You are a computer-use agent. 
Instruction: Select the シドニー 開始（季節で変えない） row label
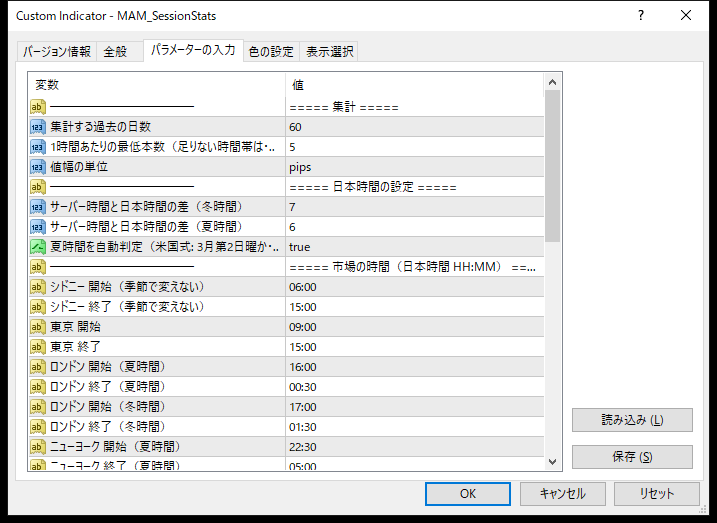pos(127,287)
